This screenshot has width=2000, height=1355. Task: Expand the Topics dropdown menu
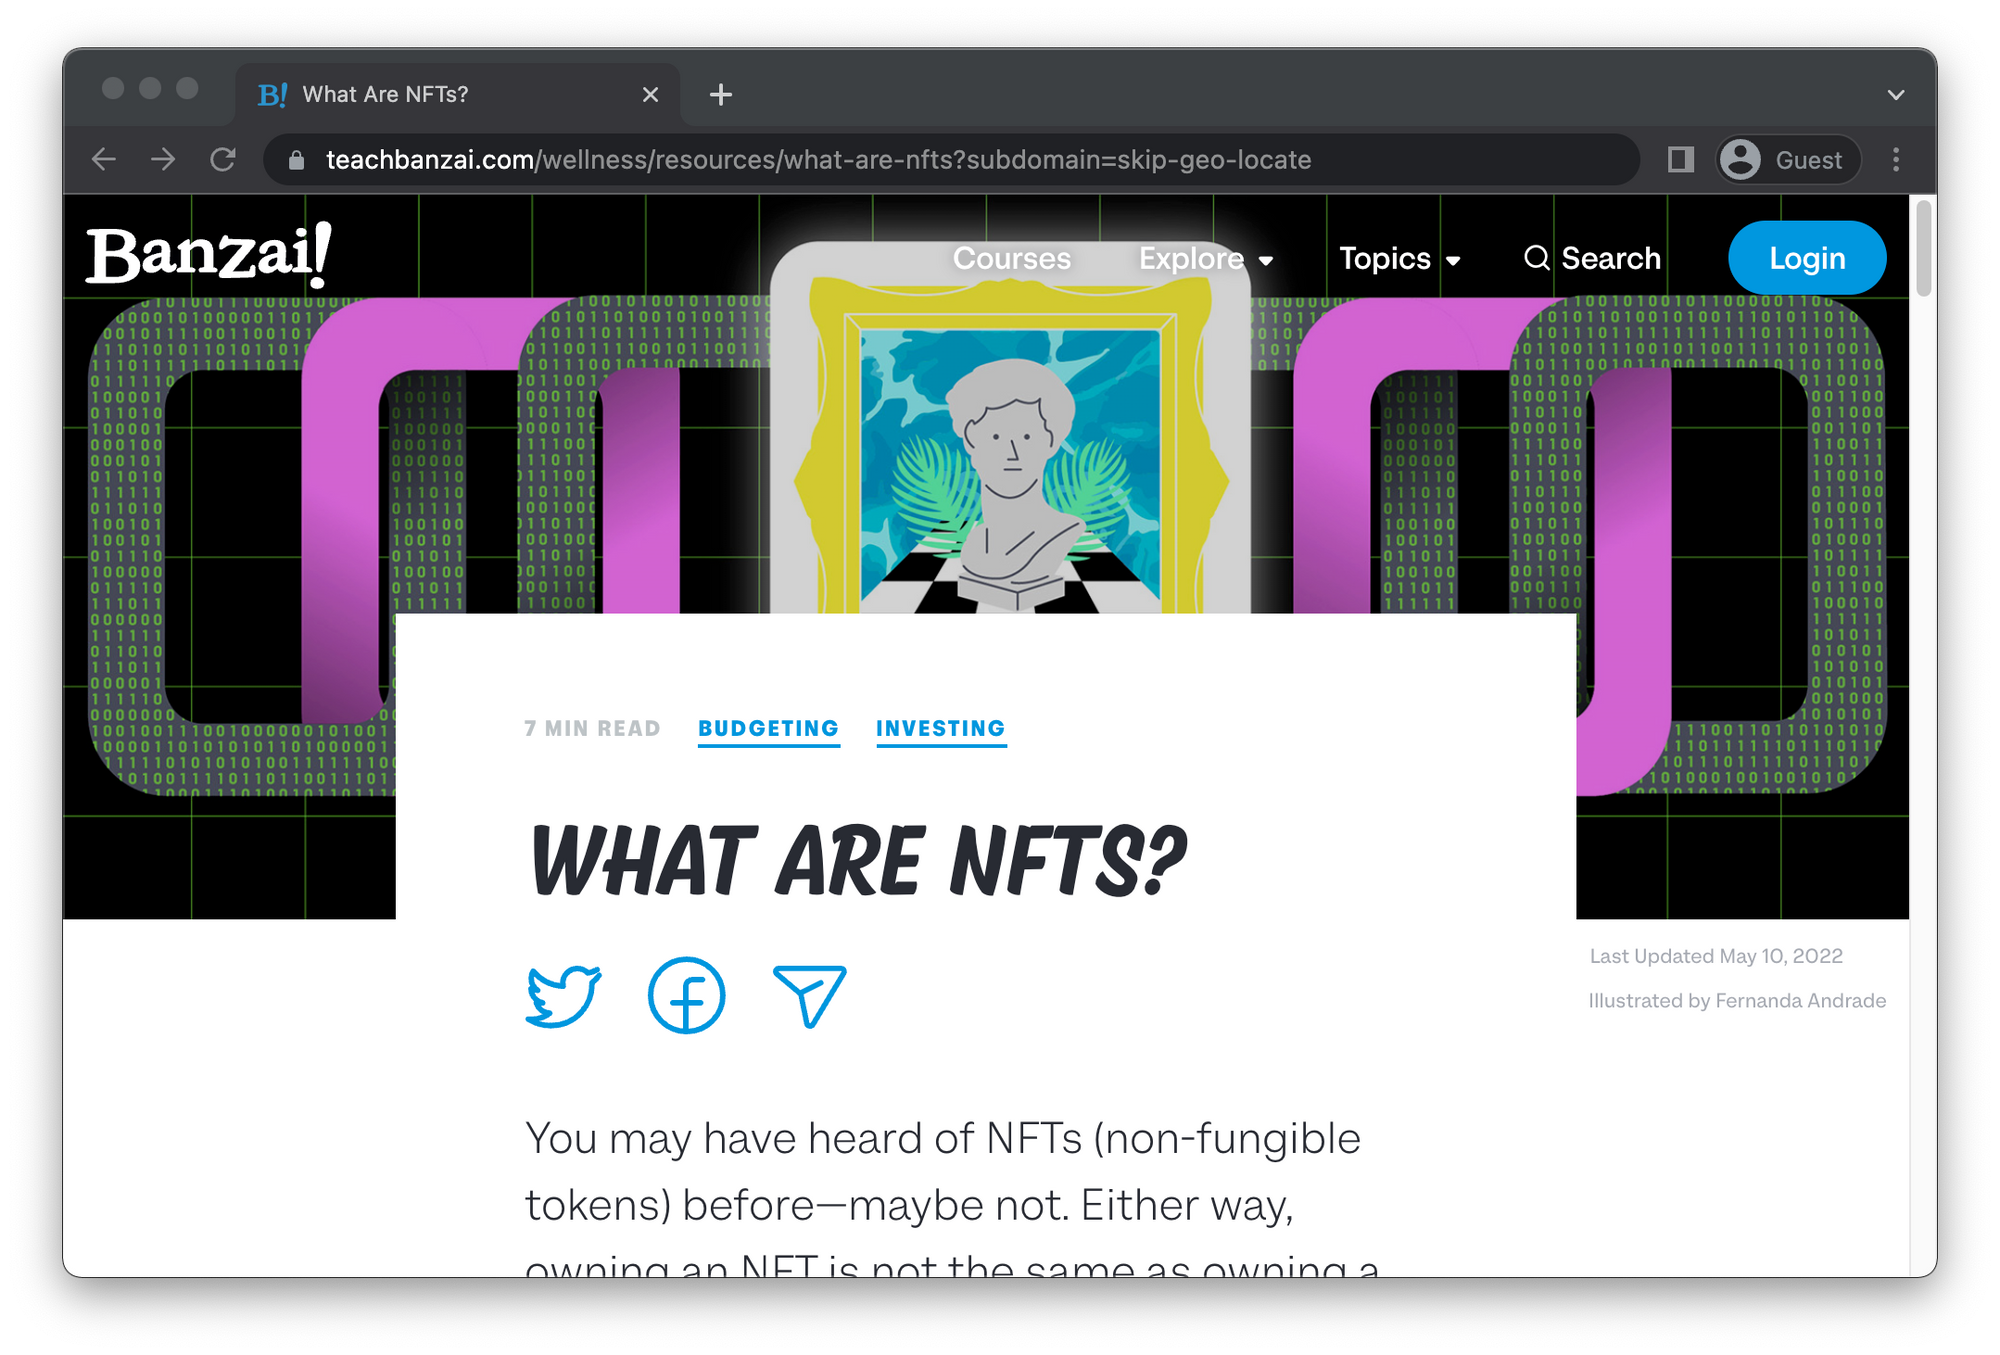pyautogui.click(x=1399, y=259)
